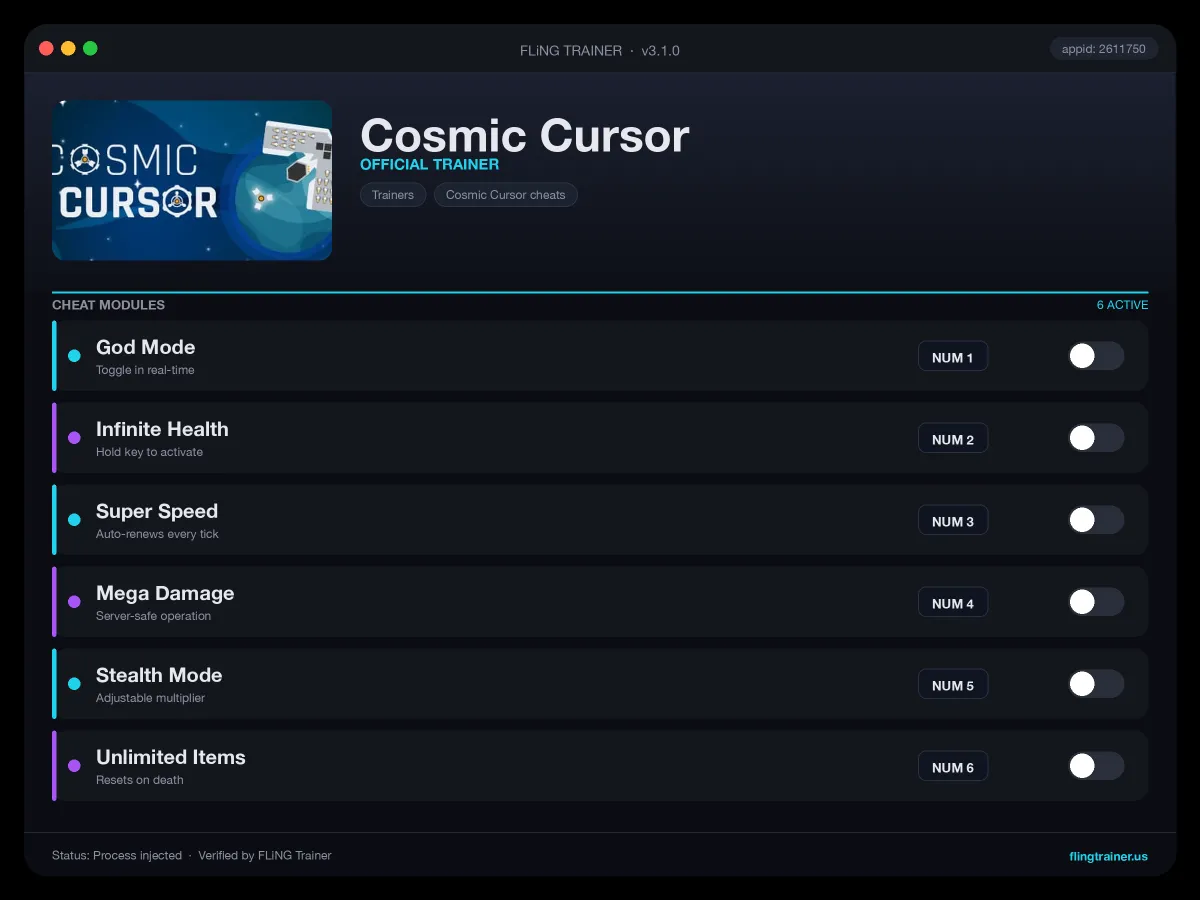Click the NUM 1 hotkey button

click(x=953, y=357)
